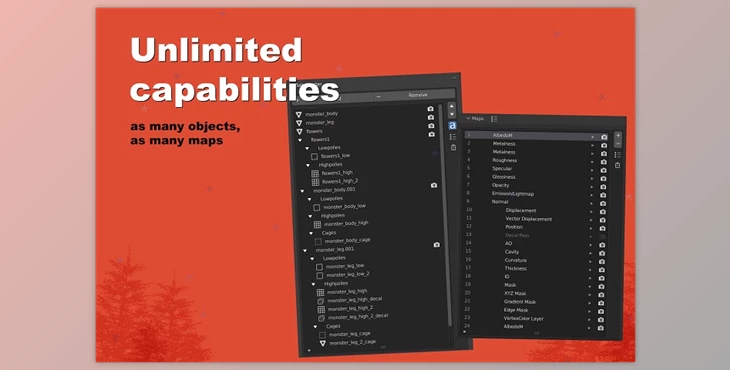Image resolution: width=730 pixels, height=370 pixels.
Task: Toggle camera icon for Opacity map
Action: pyautogui.click(x=603, y=187)
